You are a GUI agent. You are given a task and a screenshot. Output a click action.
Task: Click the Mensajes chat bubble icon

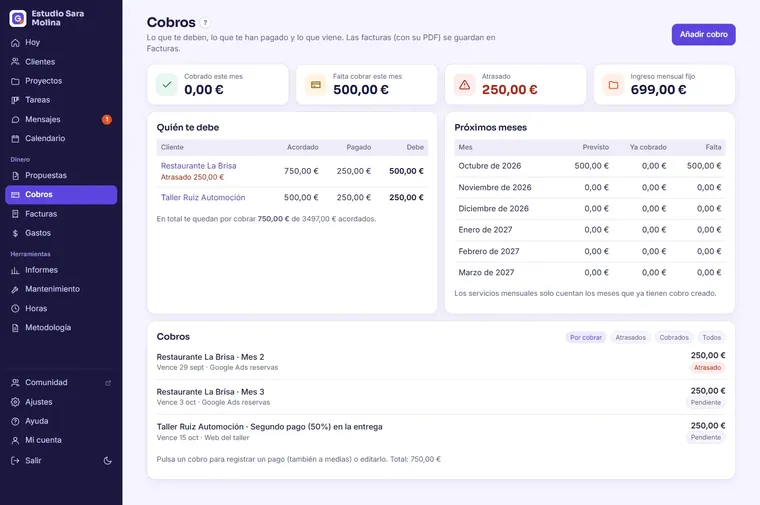pyautogui.click(x=15, y=119)
